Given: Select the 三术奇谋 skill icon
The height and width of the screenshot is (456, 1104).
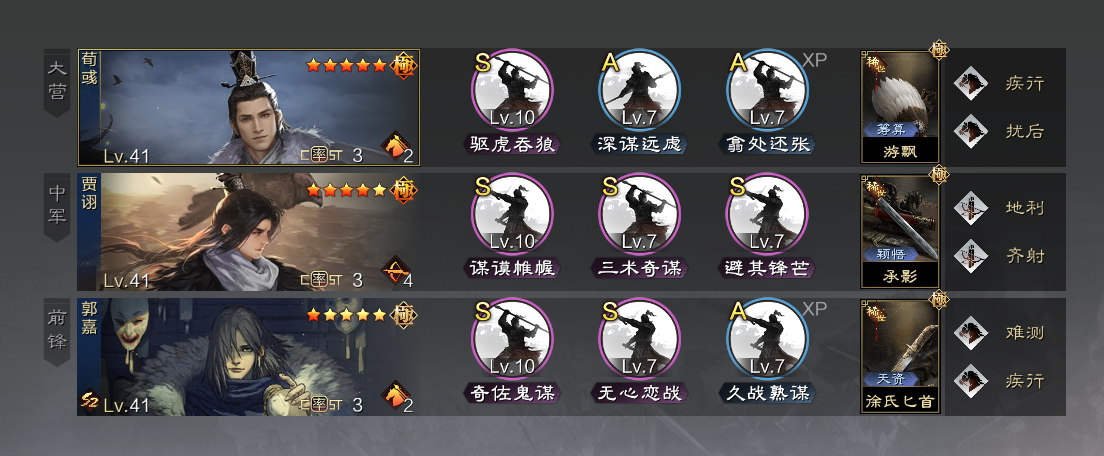Looking at the screenshot, I should (639, 214).
